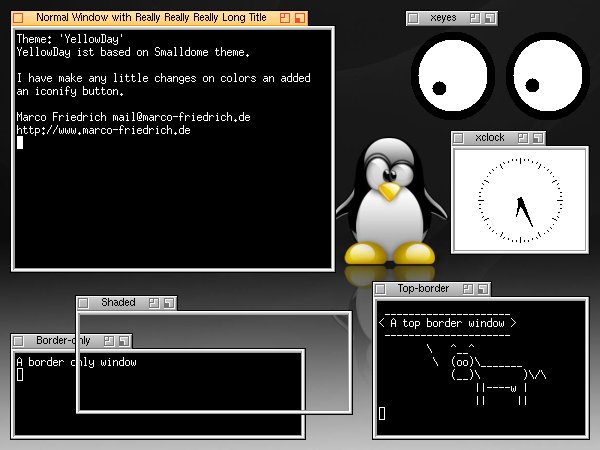Click the leftmost square button on the Shaded titlebar
600x450 pixels.
(x=83, y=303)
